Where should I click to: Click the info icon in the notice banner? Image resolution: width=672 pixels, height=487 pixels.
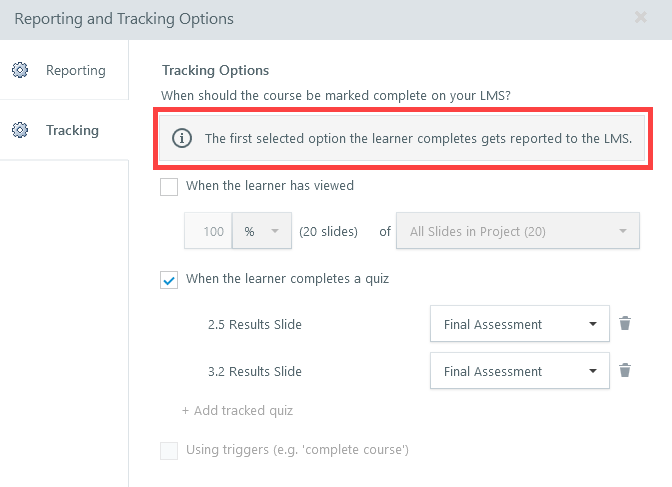(x=182, y=139)
